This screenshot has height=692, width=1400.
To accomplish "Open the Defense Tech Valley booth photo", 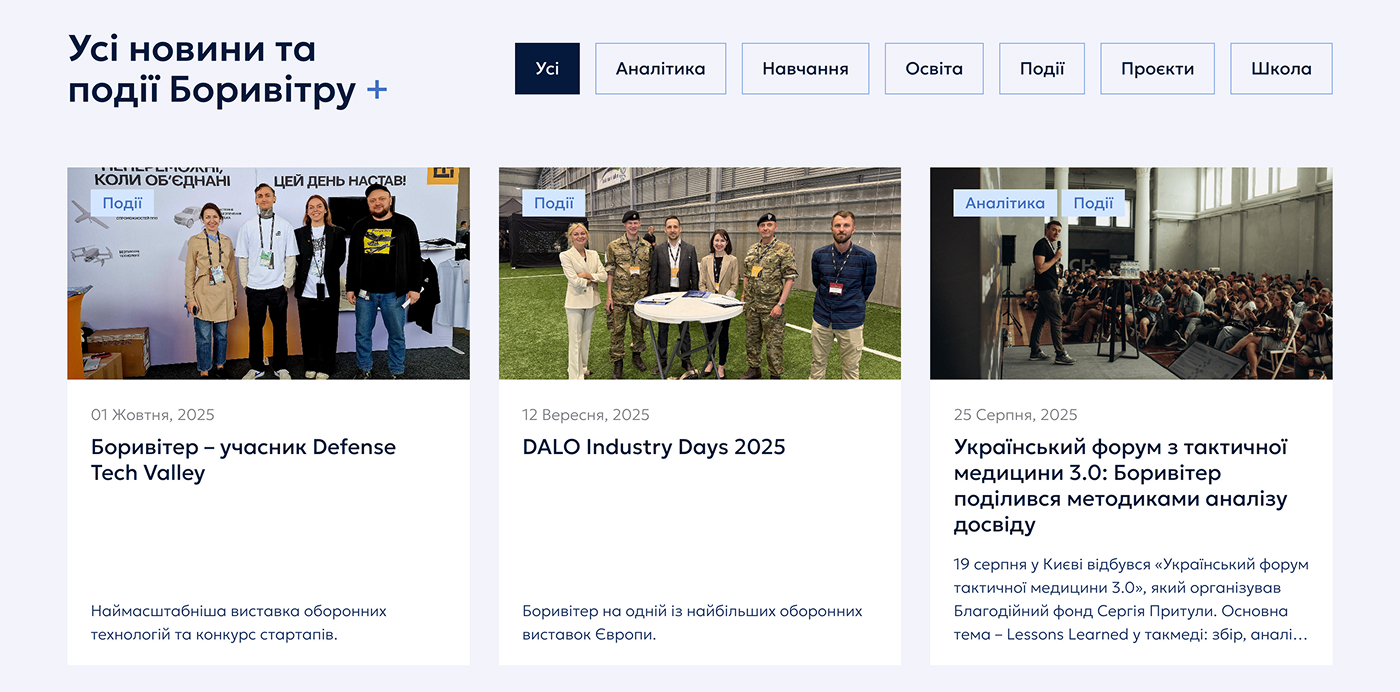I will point(268,290).
